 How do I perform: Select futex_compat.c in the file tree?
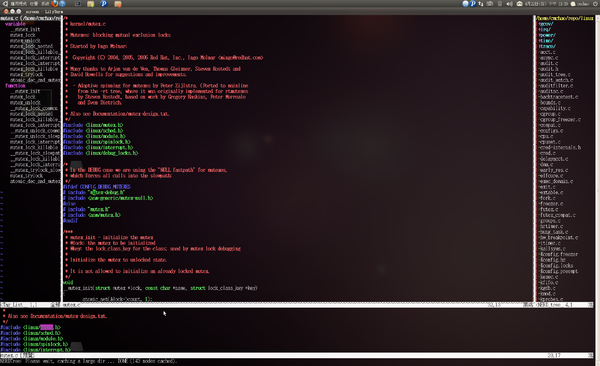pos(557,215)
